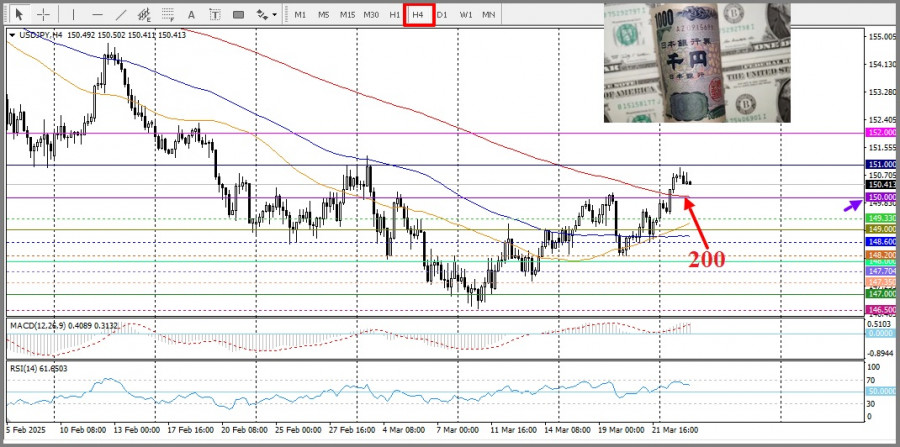This screenshot has height=447, width=900.
Task: Expand the USDJPY chart title triangle
Action: point(11,35)
